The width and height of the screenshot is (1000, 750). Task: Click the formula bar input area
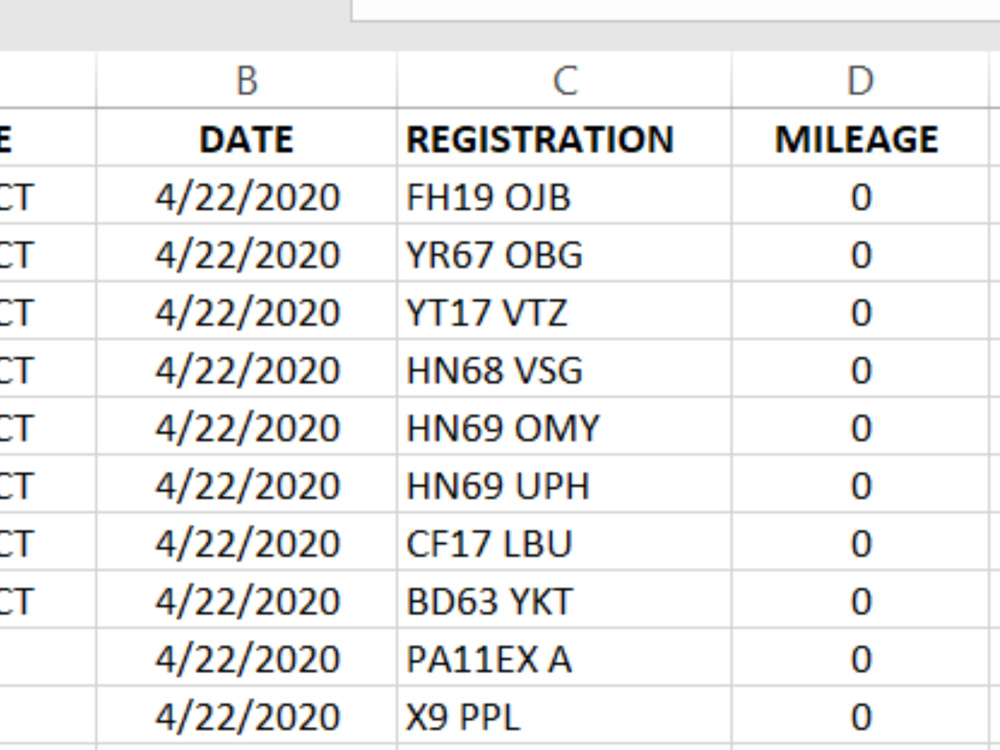click(676, 10)
